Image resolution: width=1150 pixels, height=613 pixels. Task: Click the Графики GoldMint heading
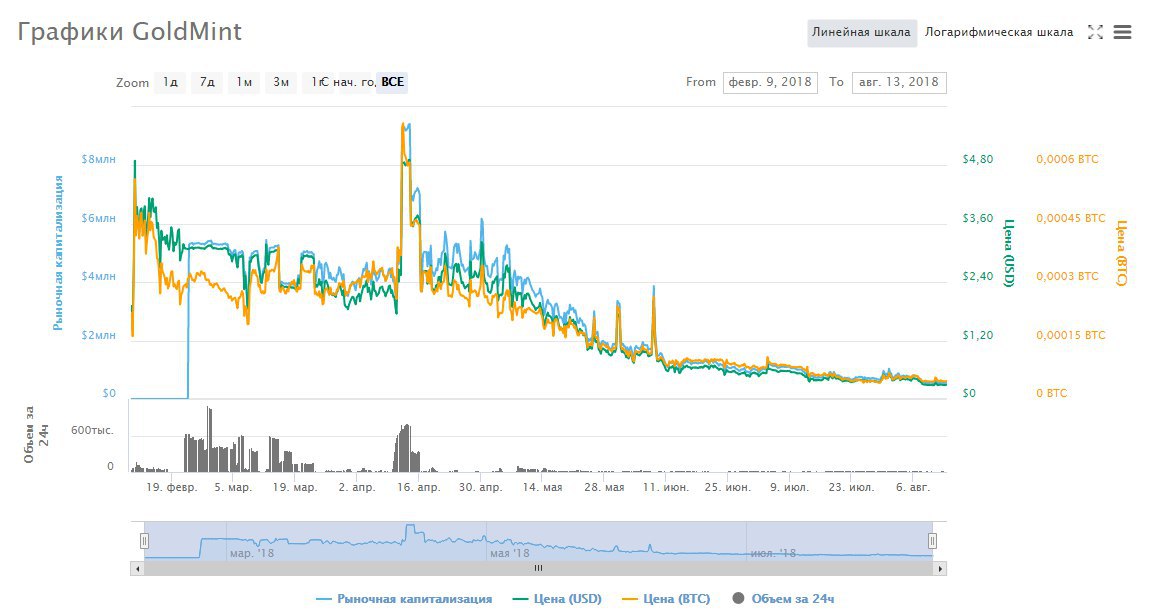(x=130, y=32)
